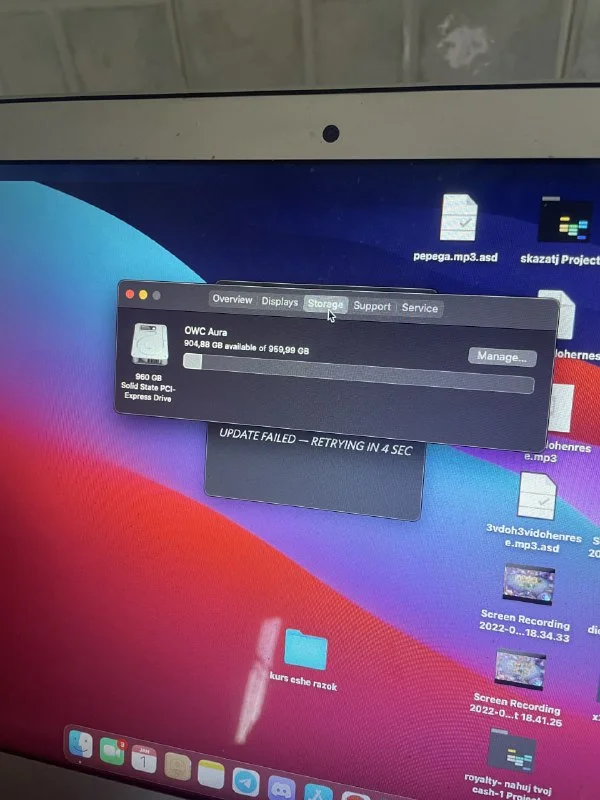Select the skazatj Project file icon
The width and height of the screenshot is (600, 800).
(x=564, y=220)
